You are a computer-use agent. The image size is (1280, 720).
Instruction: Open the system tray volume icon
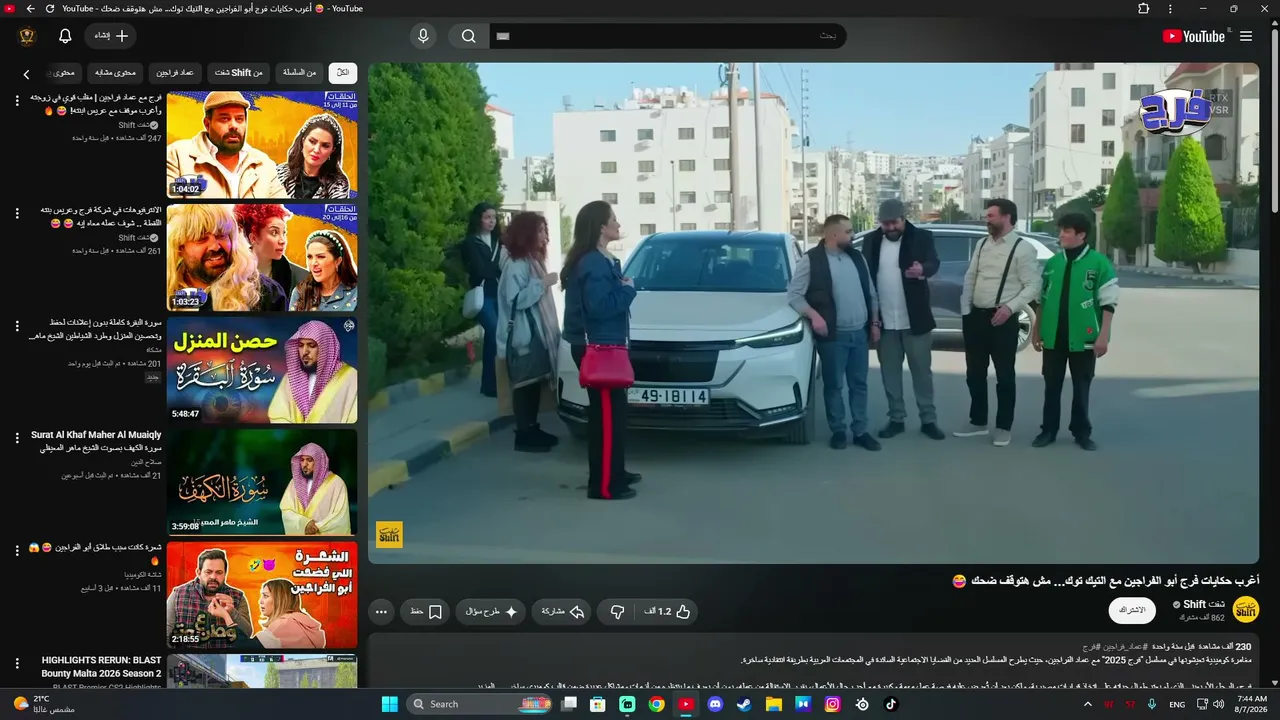tap(1217, 704)
